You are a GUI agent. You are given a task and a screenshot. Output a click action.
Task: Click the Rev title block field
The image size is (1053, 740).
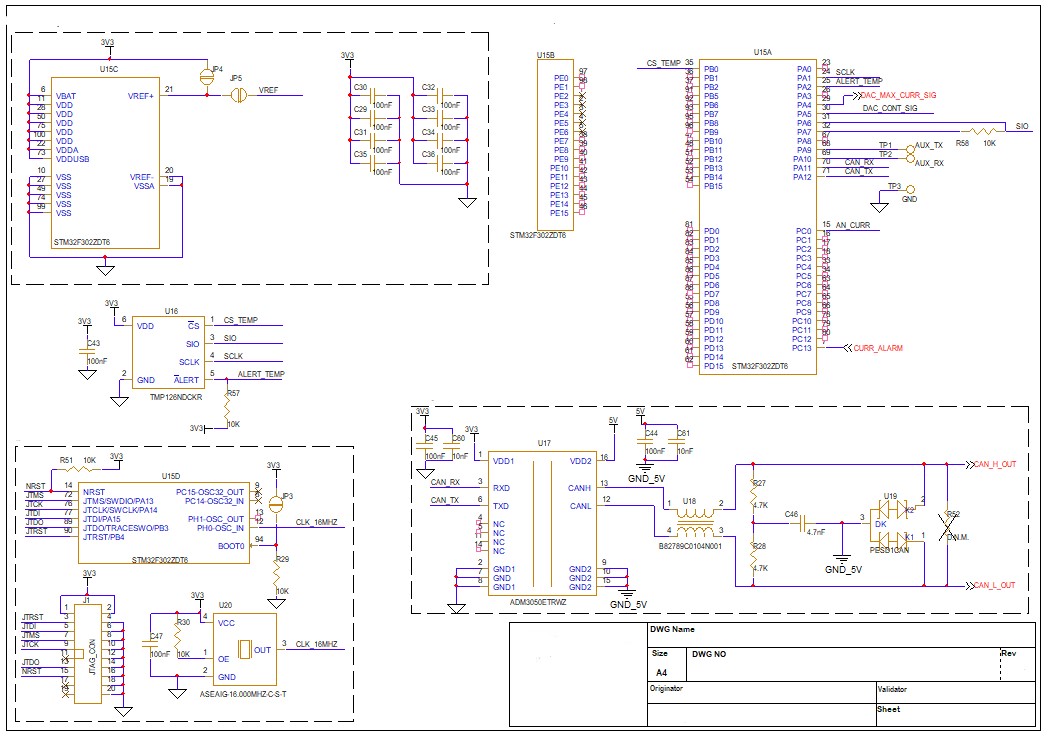1009,653
